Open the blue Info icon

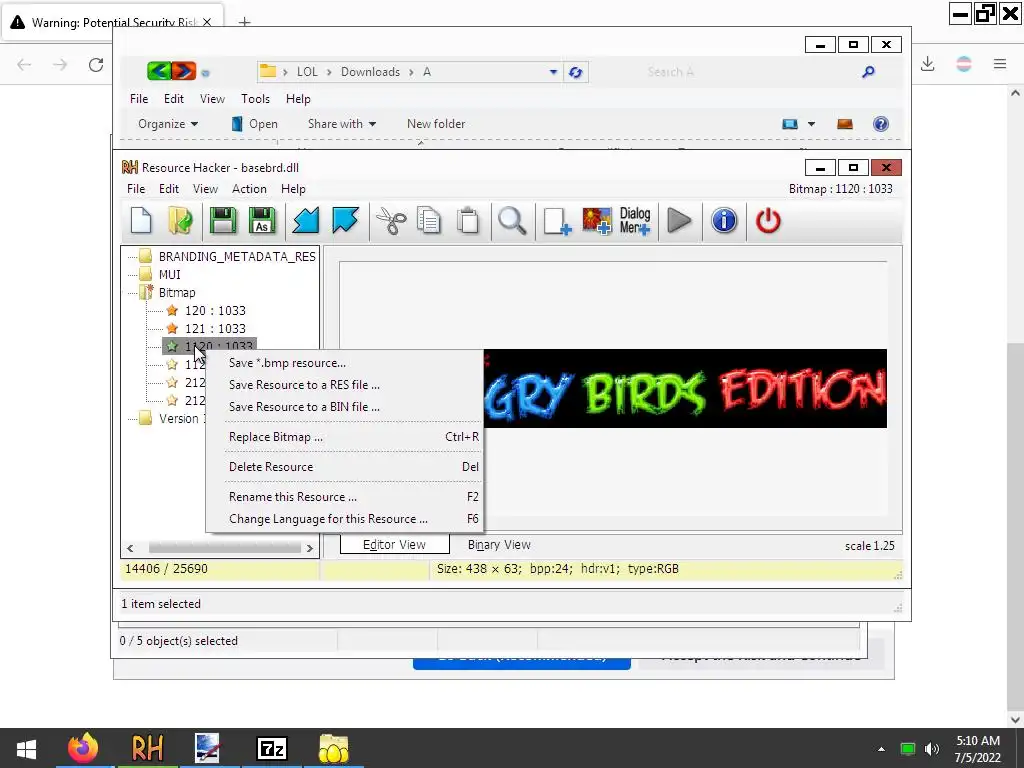[724, 221]
